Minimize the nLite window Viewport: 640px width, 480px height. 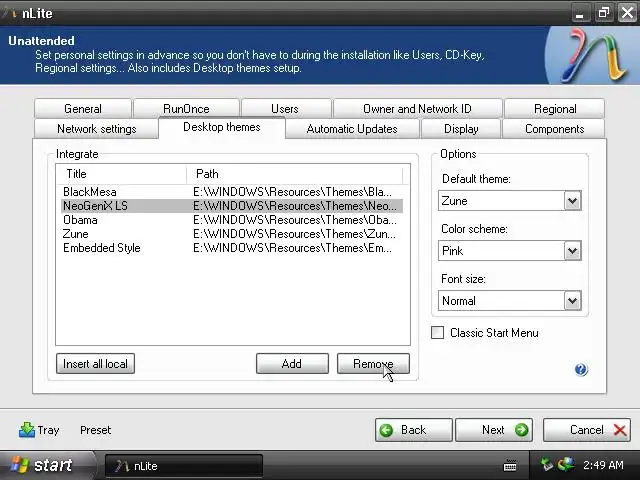(580, 13)
